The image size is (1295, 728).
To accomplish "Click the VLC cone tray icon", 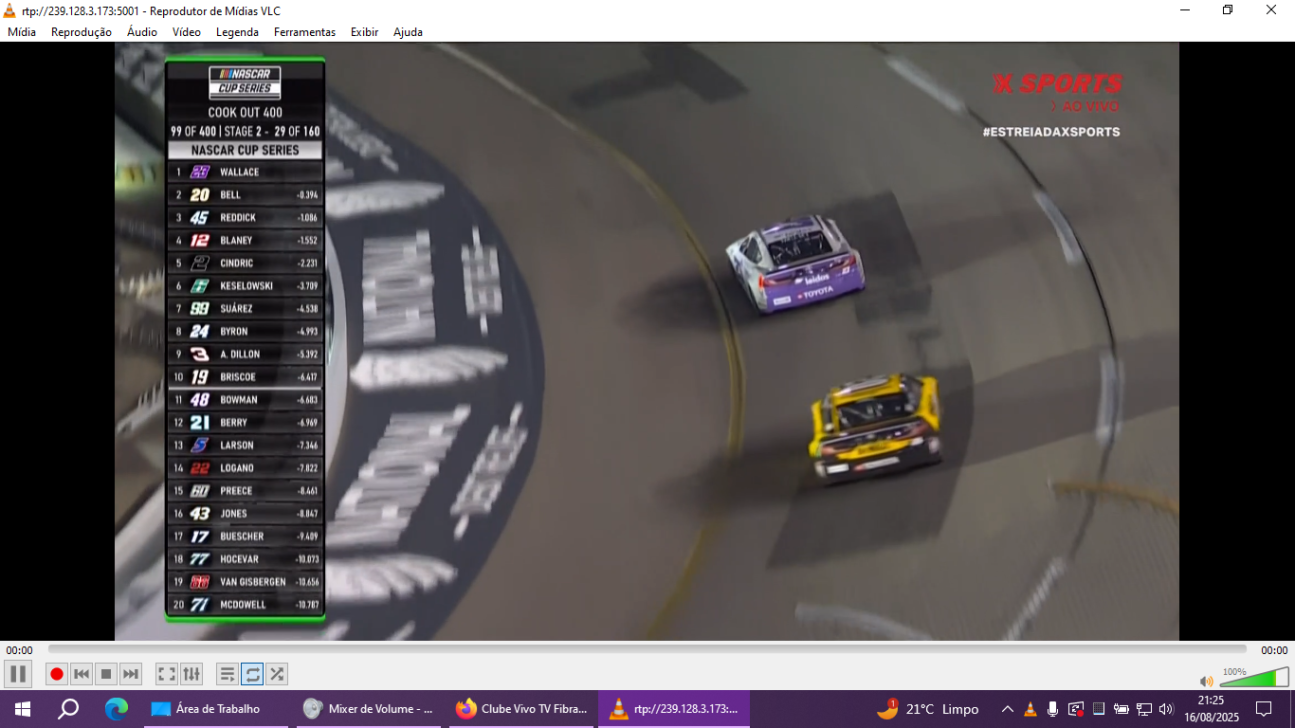I will (1031, 709).
